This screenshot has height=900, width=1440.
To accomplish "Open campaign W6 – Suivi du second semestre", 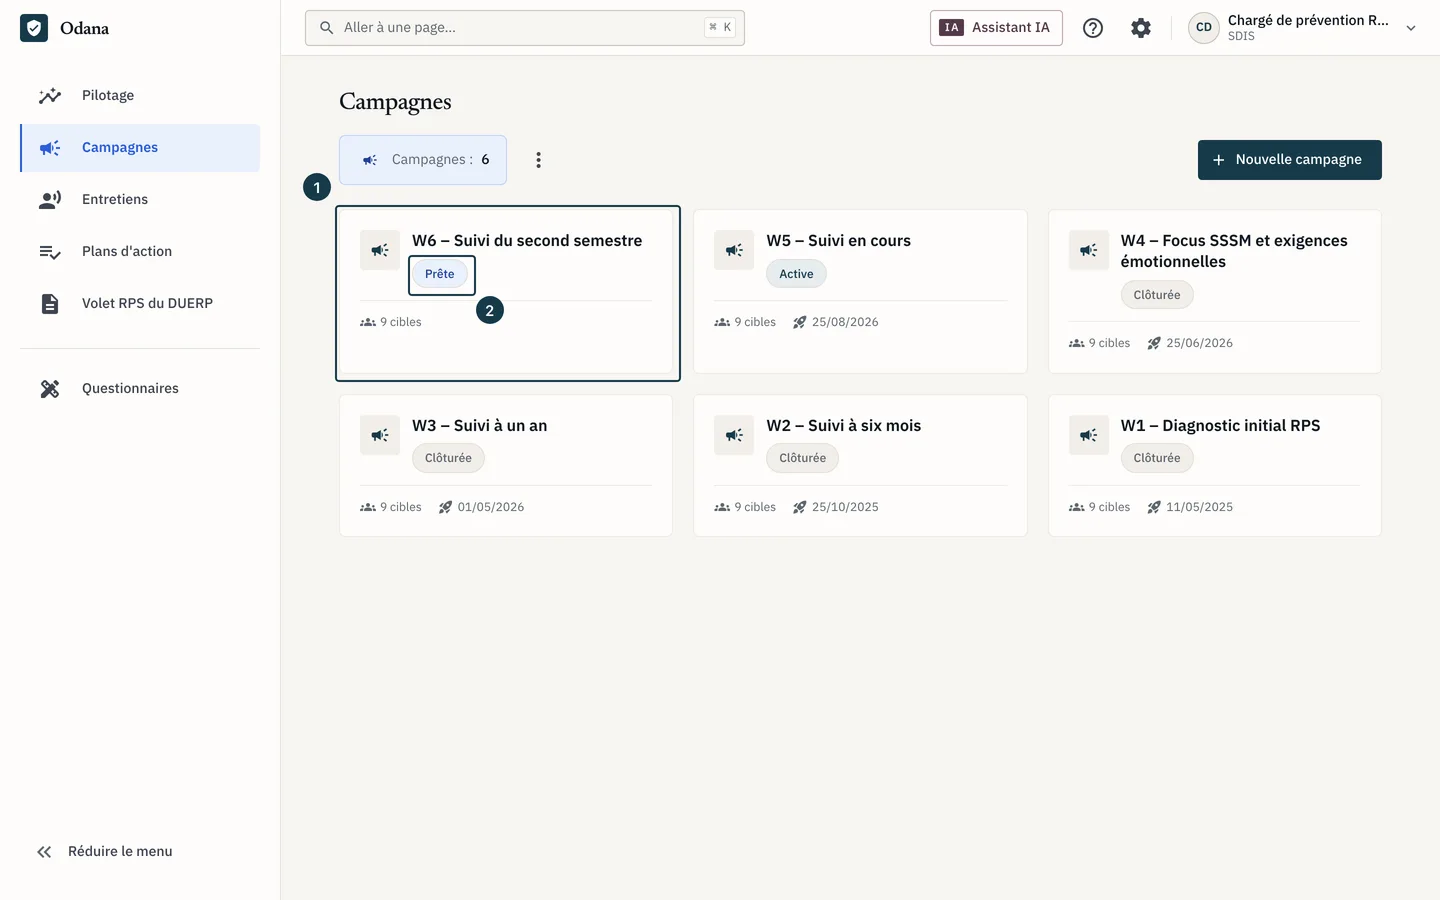I will (506, 292).
